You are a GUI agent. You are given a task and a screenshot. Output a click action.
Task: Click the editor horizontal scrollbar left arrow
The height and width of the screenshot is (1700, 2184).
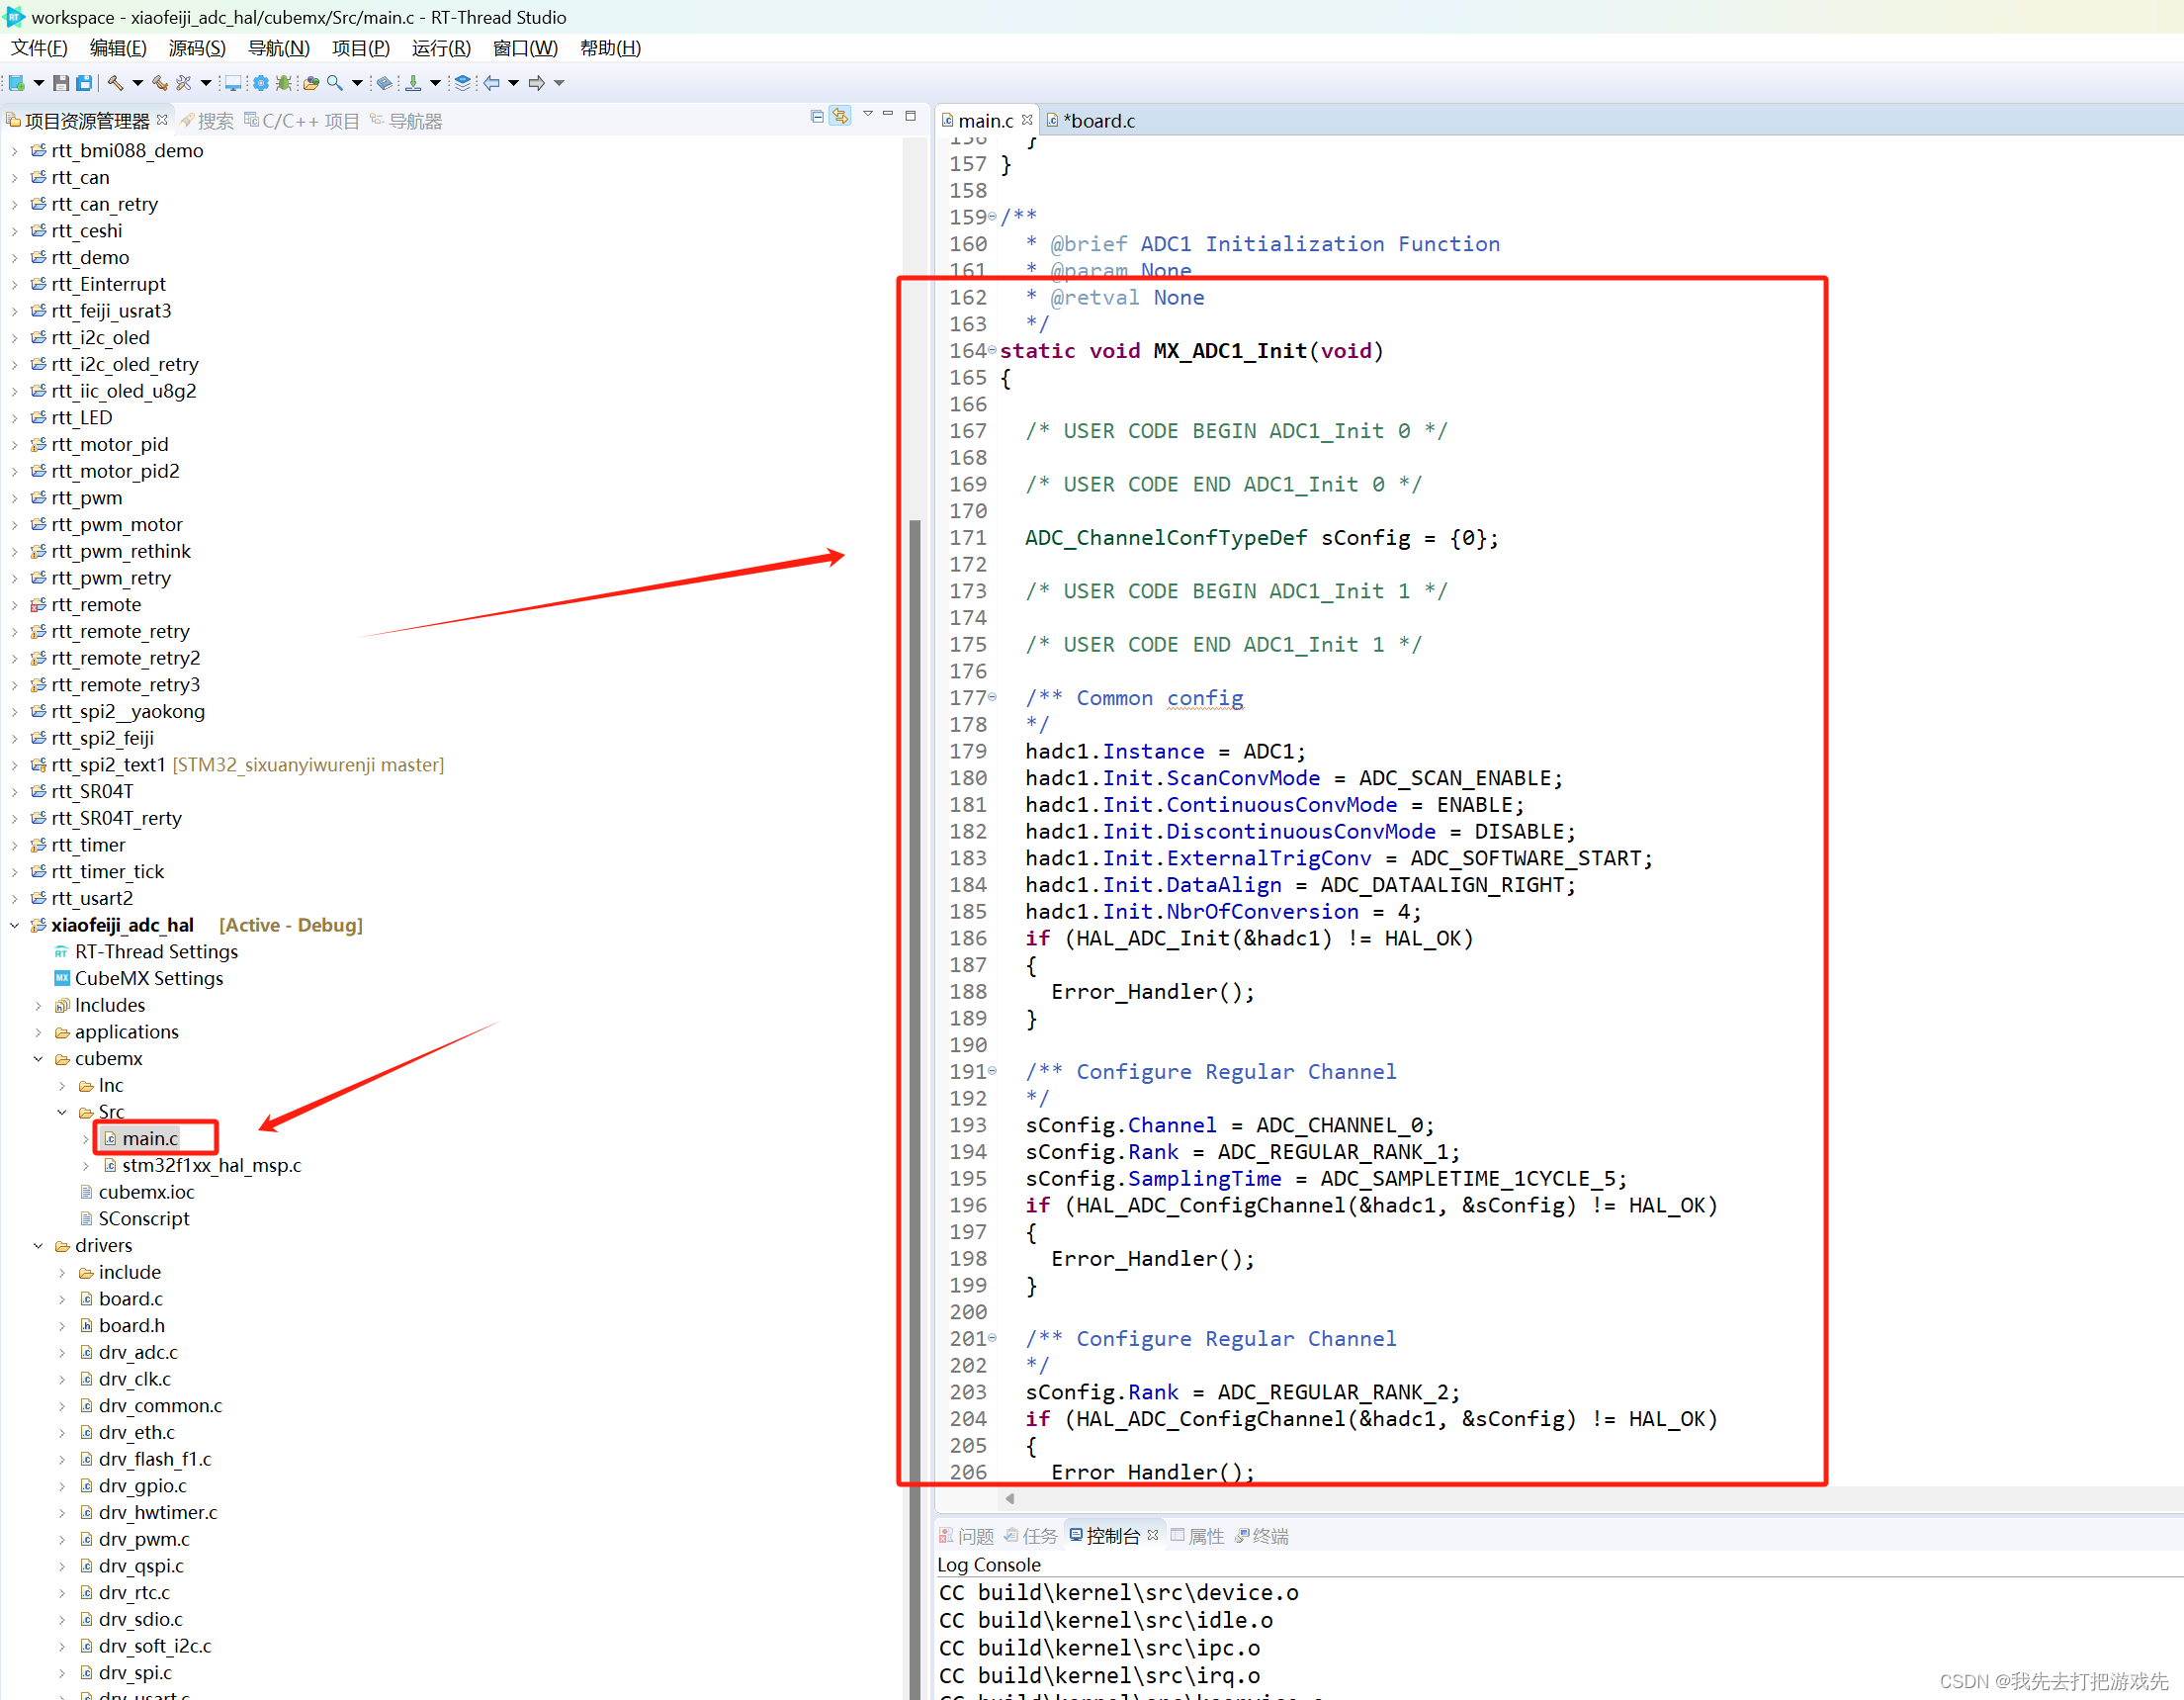coord(1010,1497)
